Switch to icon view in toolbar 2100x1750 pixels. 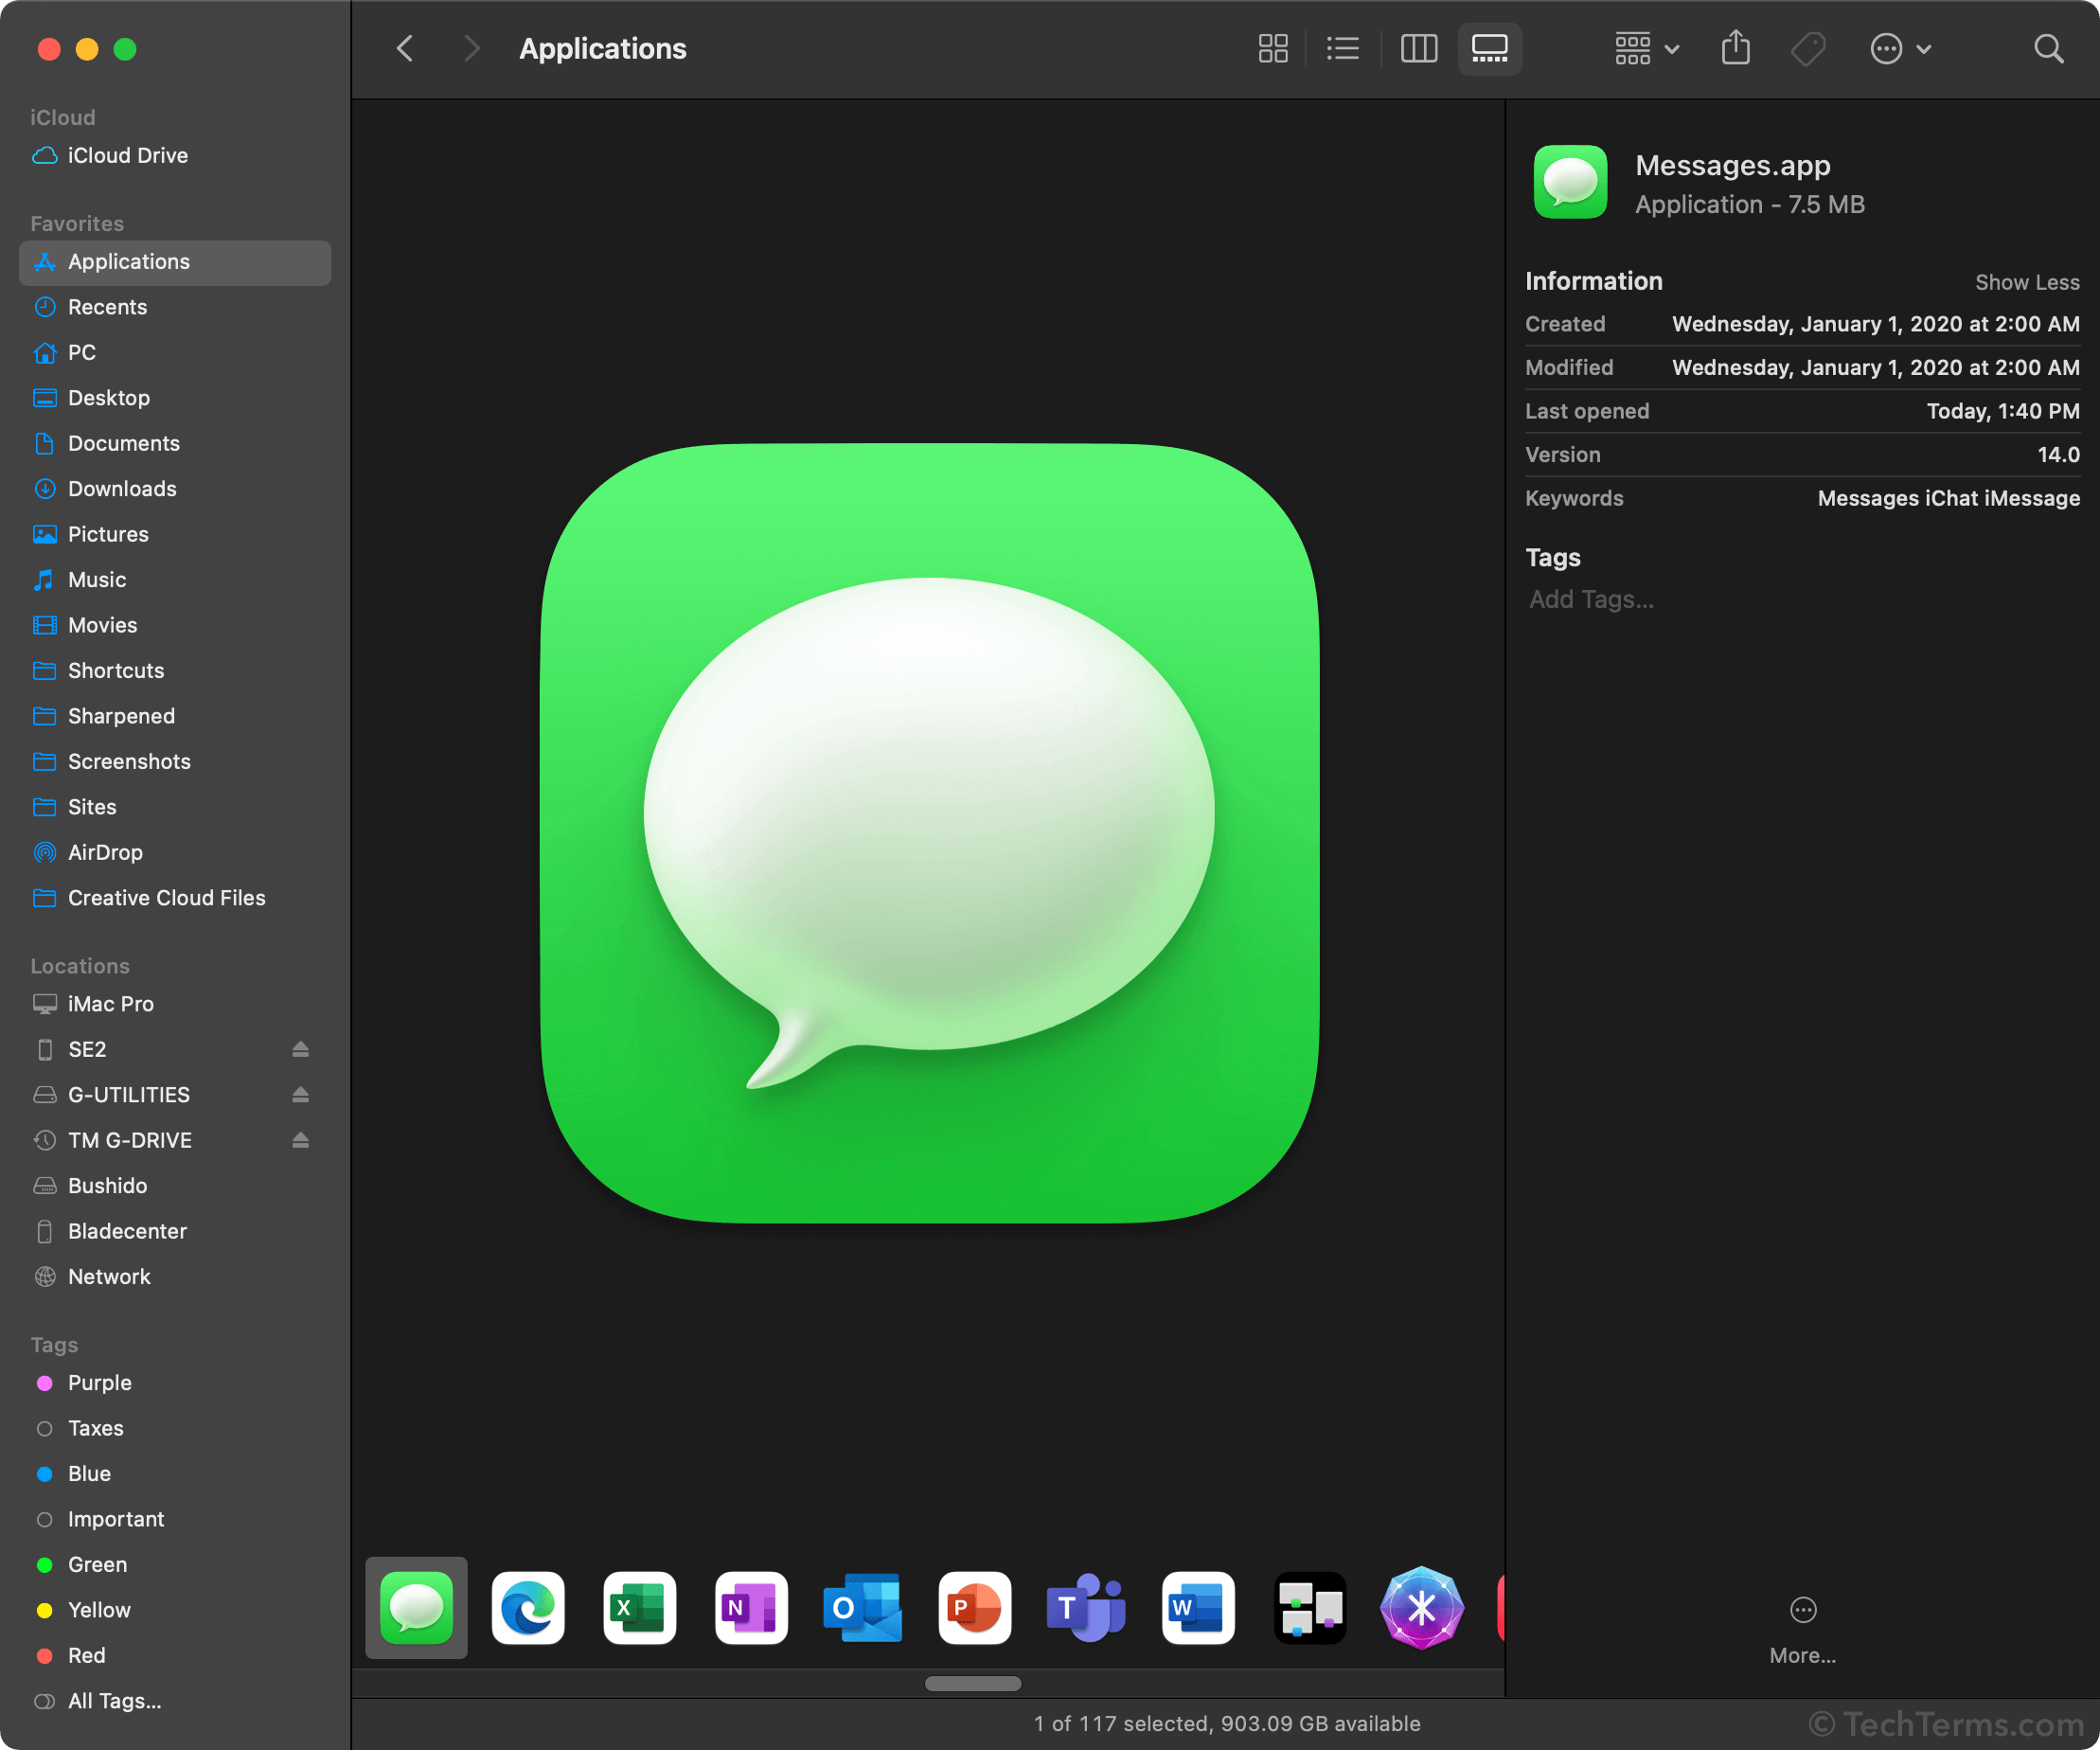tap(1272, 48)
